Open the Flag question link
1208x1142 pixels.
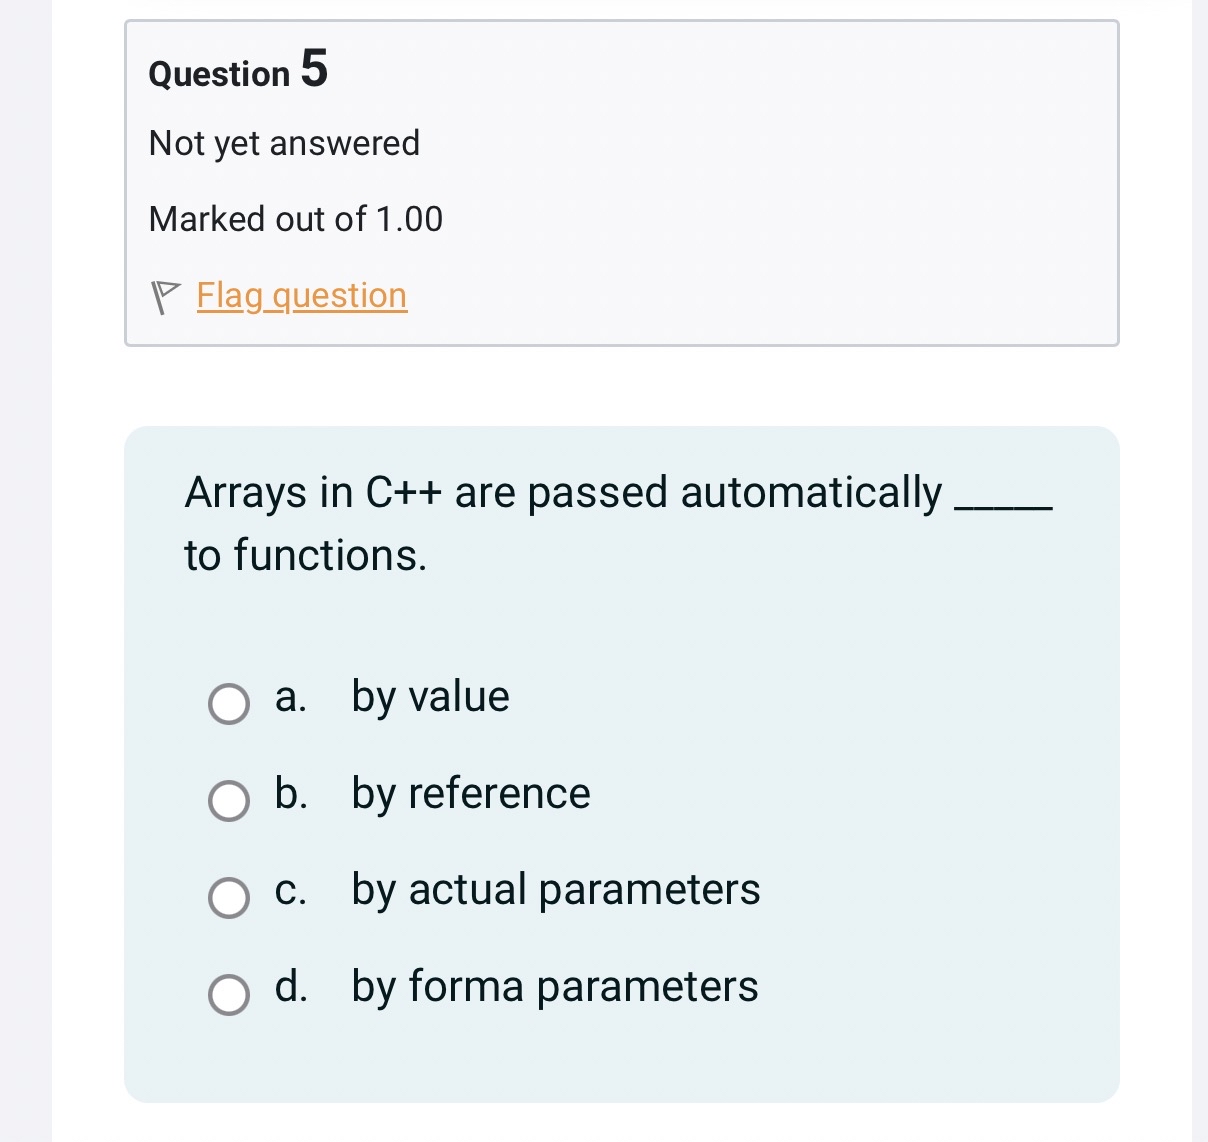(x=302, y=296)
